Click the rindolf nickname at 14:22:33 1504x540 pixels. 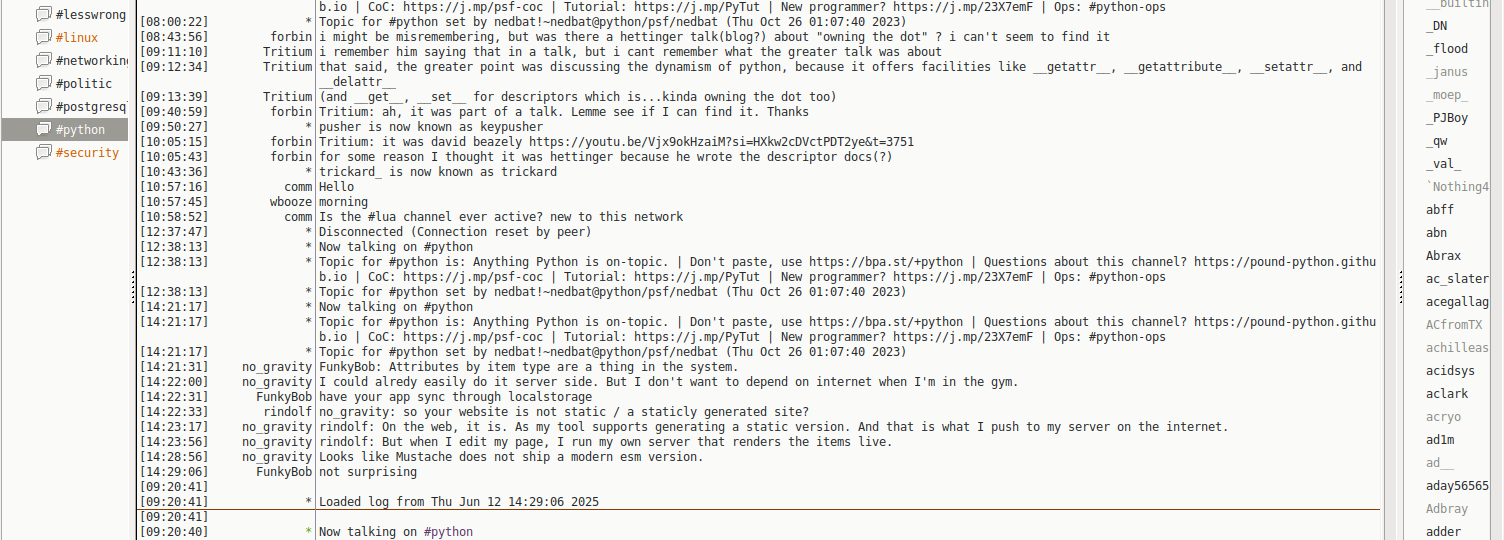[288, 412]
